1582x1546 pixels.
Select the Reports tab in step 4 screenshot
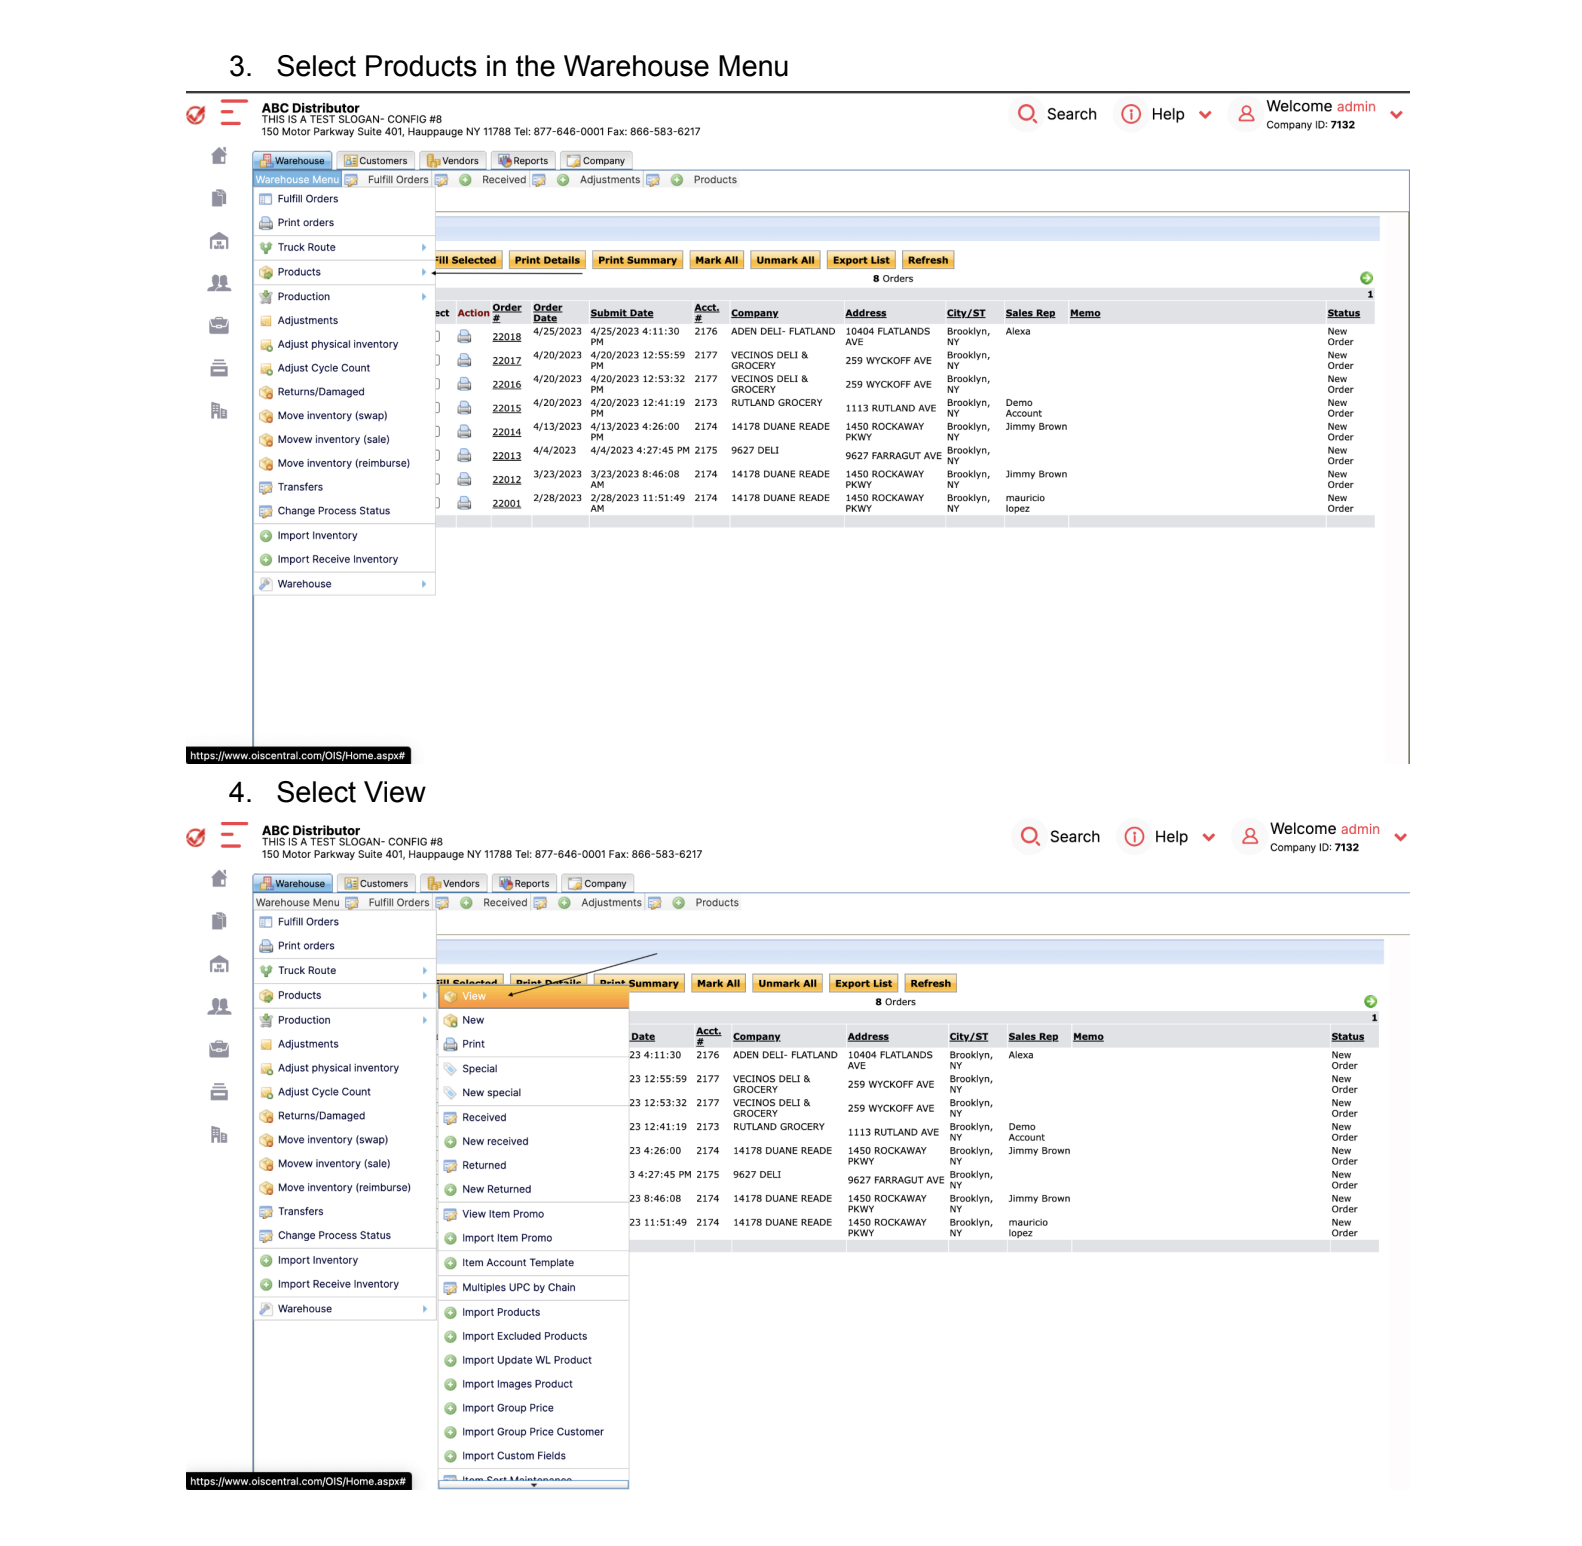point(524,883)
